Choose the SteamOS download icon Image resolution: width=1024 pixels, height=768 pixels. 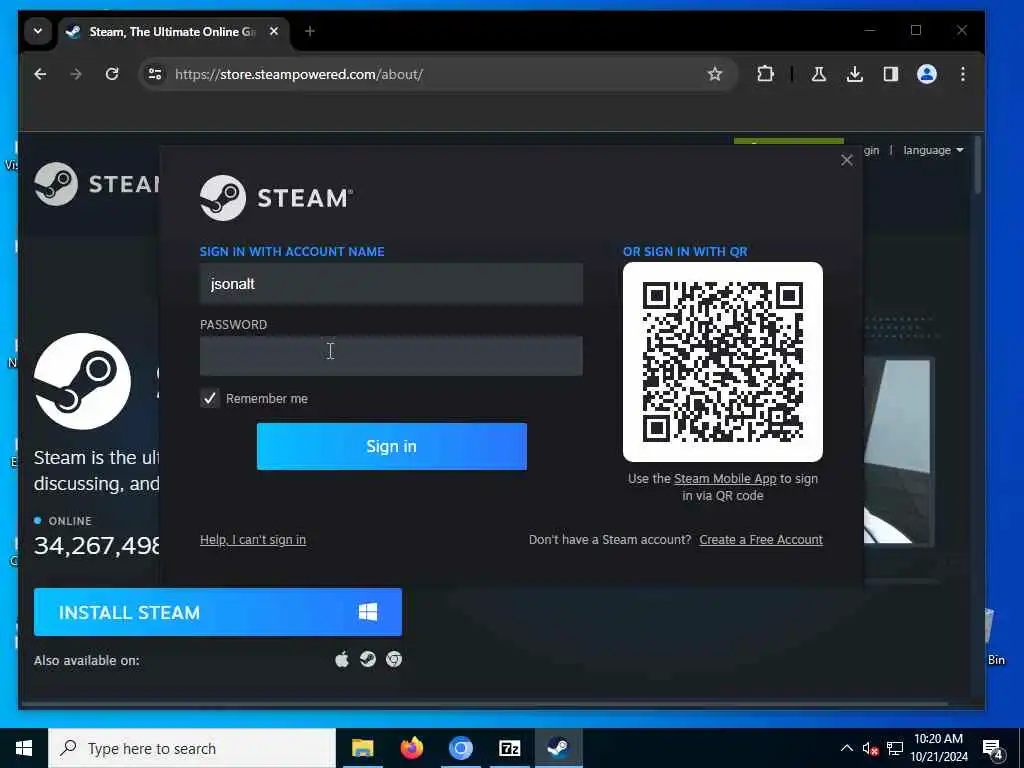click(x=368, y=660)
